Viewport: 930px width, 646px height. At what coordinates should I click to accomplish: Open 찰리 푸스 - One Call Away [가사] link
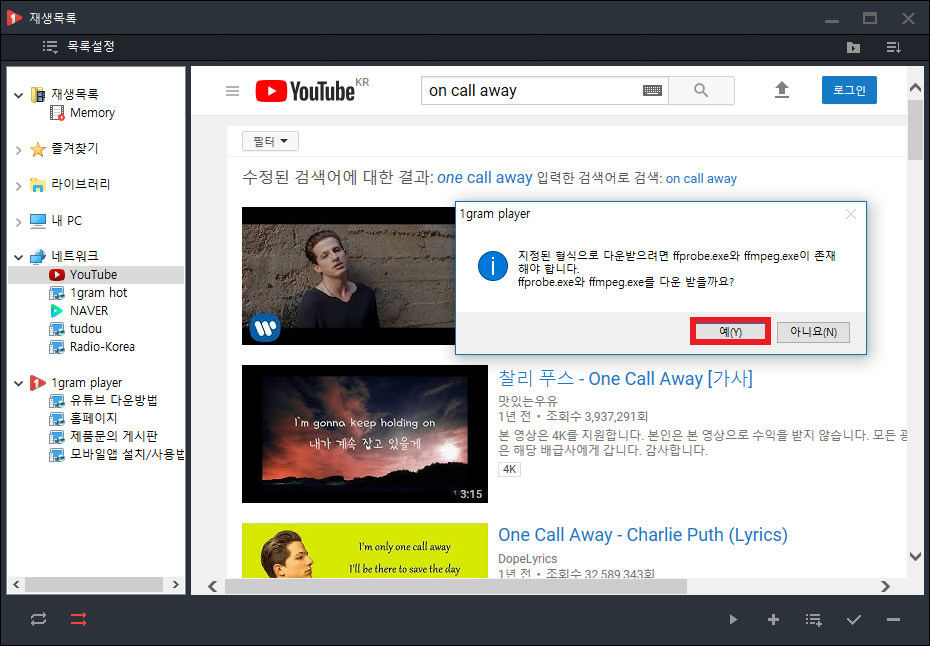[x=625, y=378]
